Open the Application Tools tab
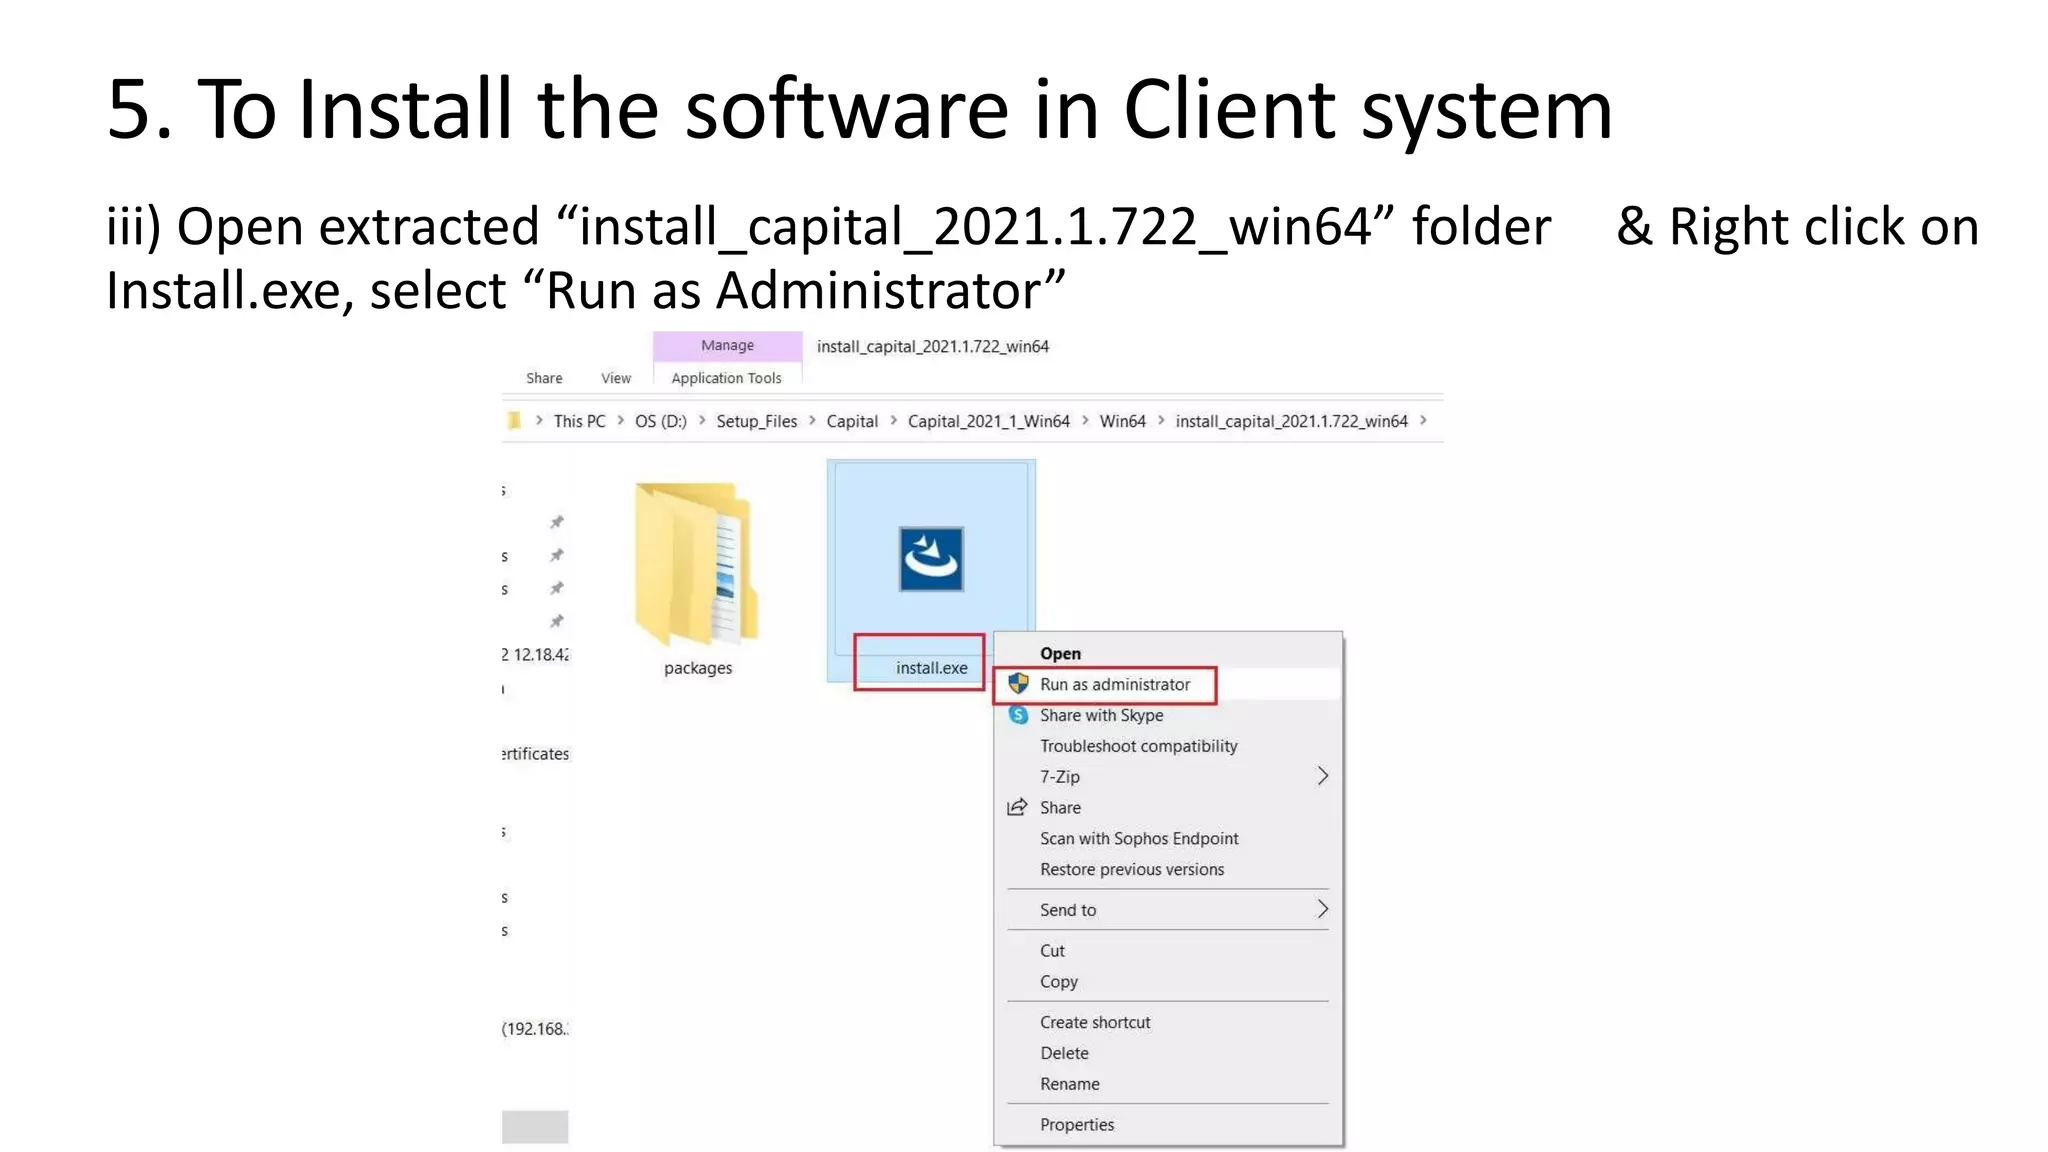 [726, 378]
